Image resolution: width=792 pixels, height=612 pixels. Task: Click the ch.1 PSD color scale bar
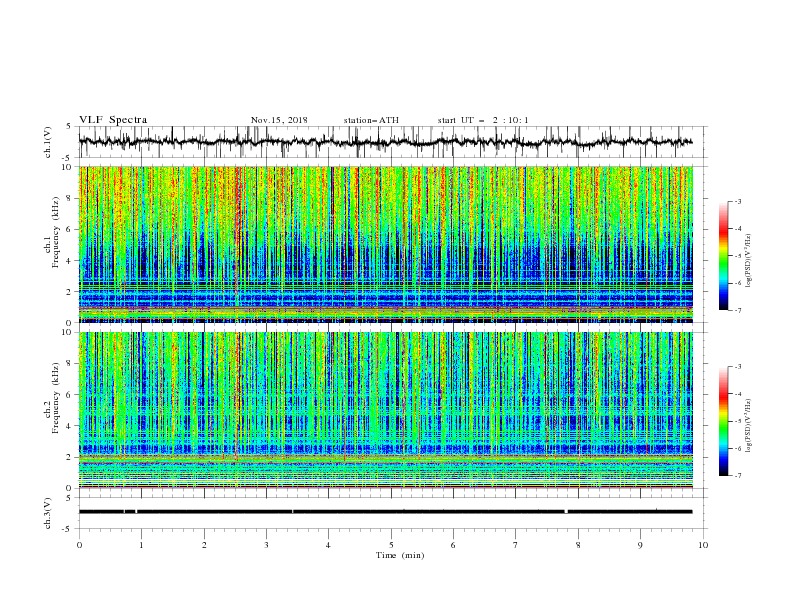723,256
